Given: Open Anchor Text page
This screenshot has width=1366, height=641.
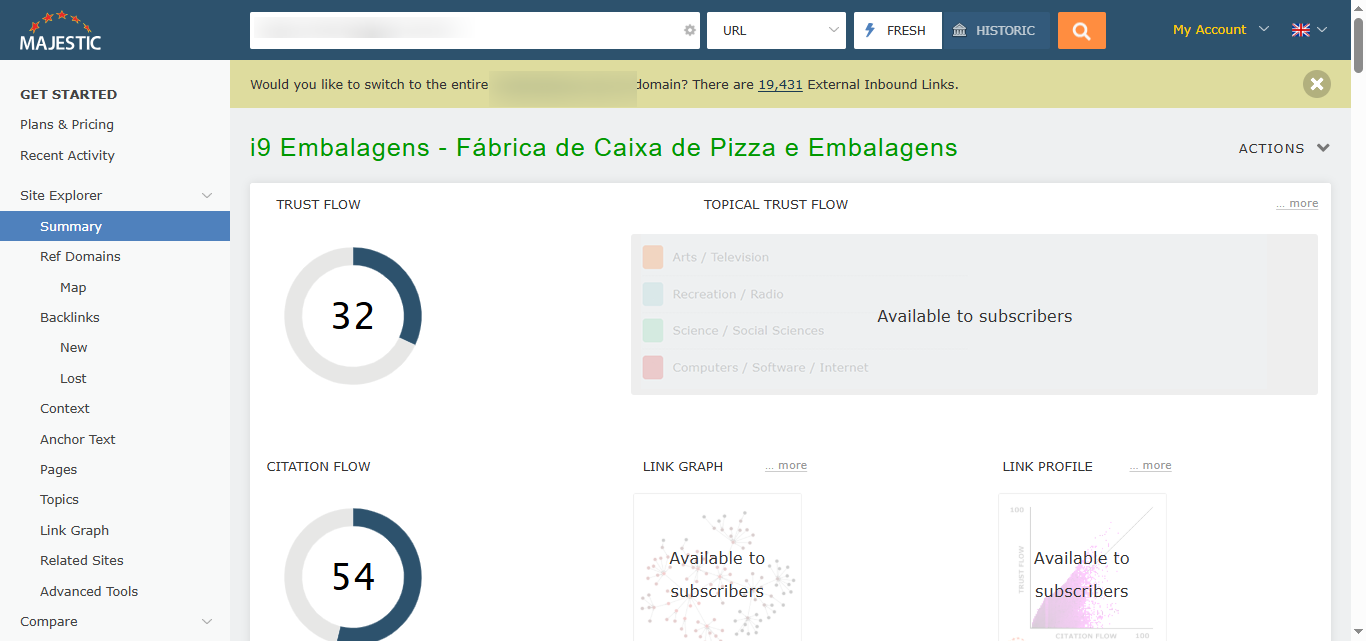Looking at the screenshot, I should (78, 440).
